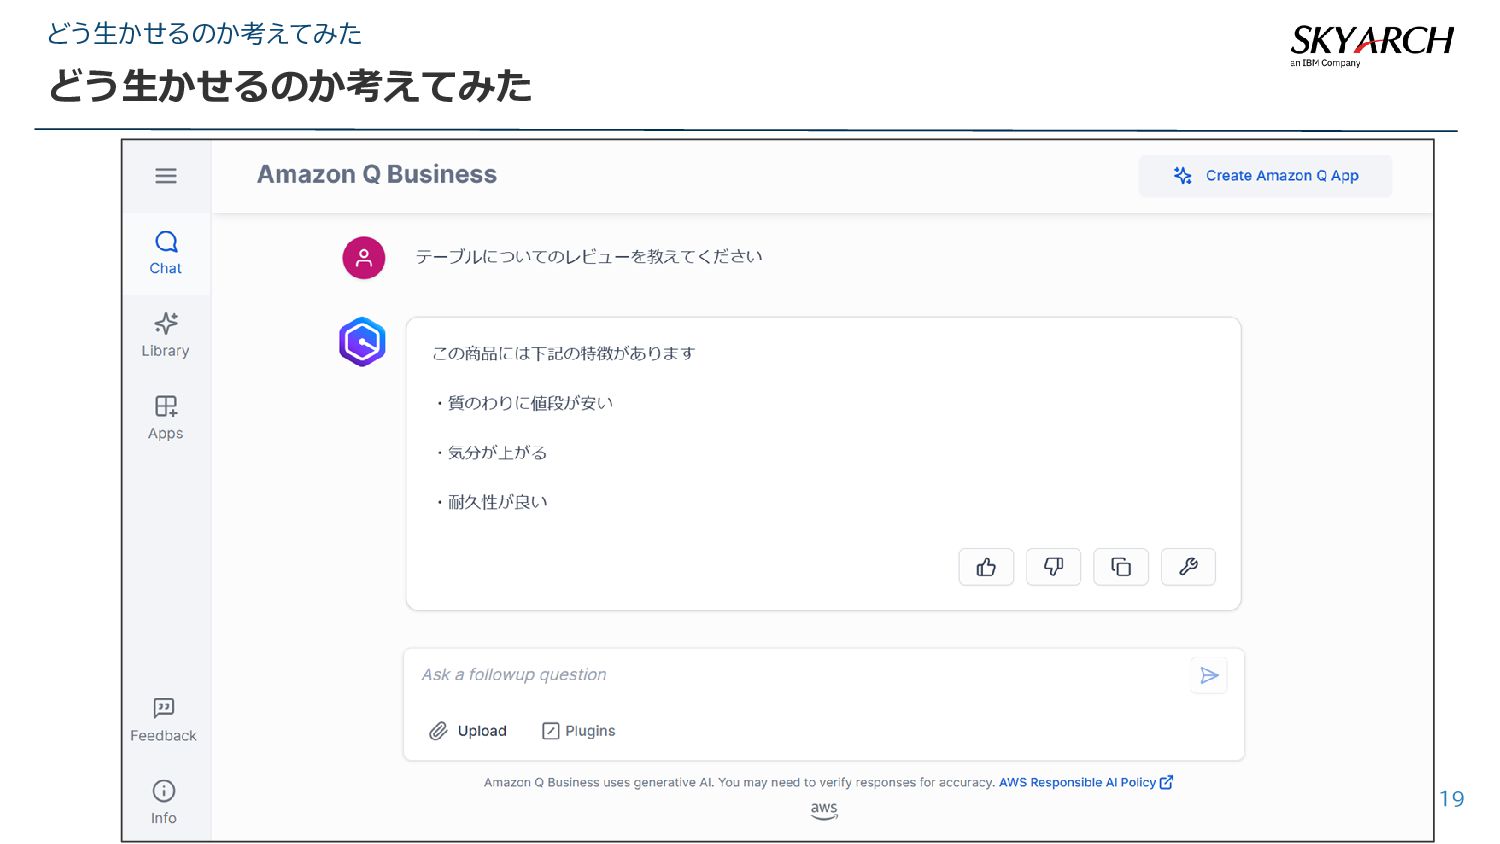Screen dimensions: 1500x844
Task: Click the Amazon Q Business title
Action: tap(377, 175)
